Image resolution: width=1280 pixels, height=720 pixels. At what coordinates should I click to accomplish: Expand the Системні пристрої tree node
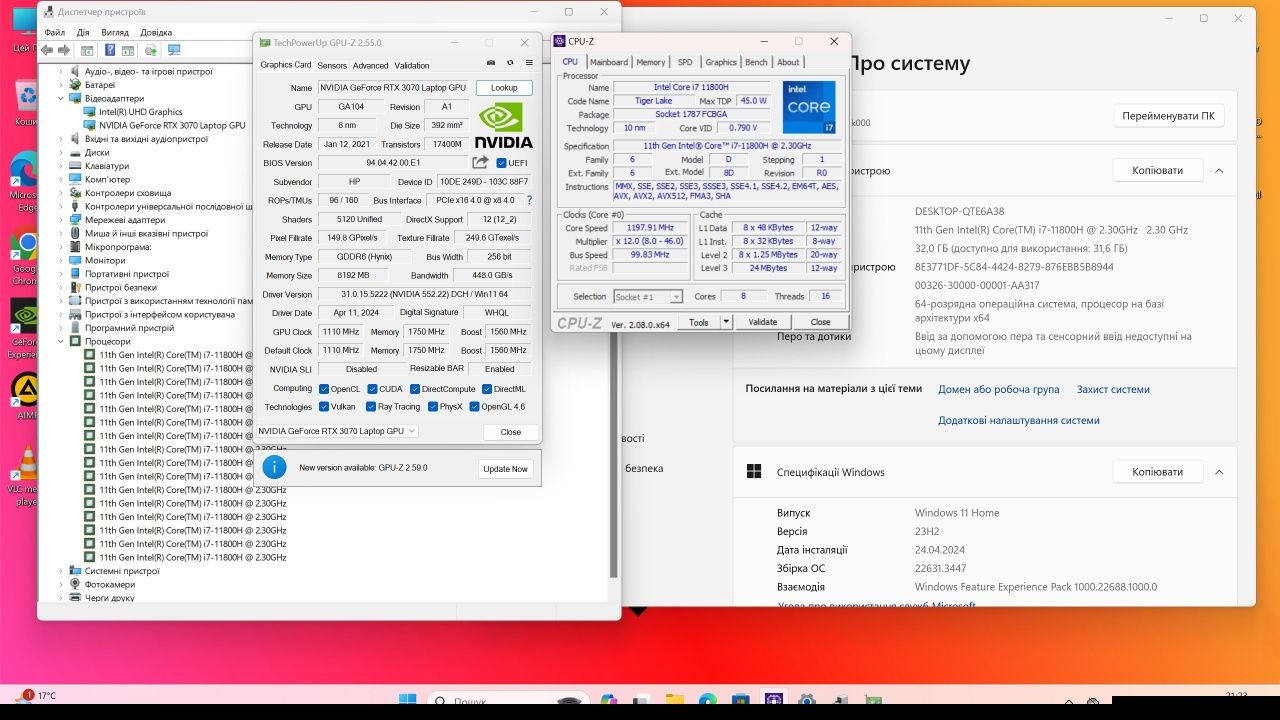coord(61,571)
